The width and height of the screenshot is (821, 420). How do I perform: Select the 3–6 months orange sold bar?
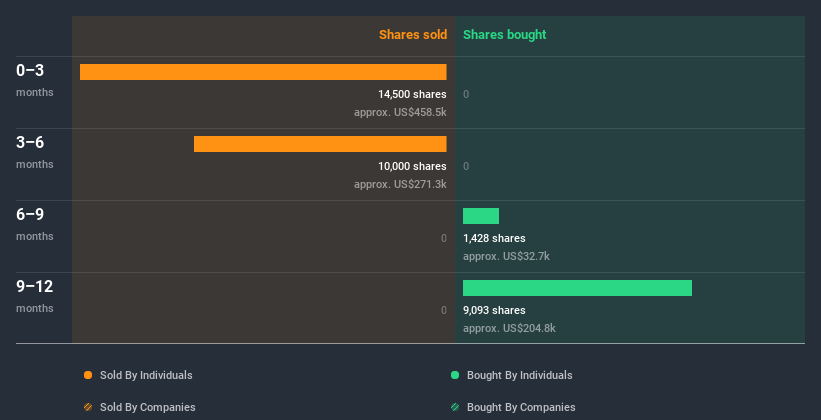[320, 144]
